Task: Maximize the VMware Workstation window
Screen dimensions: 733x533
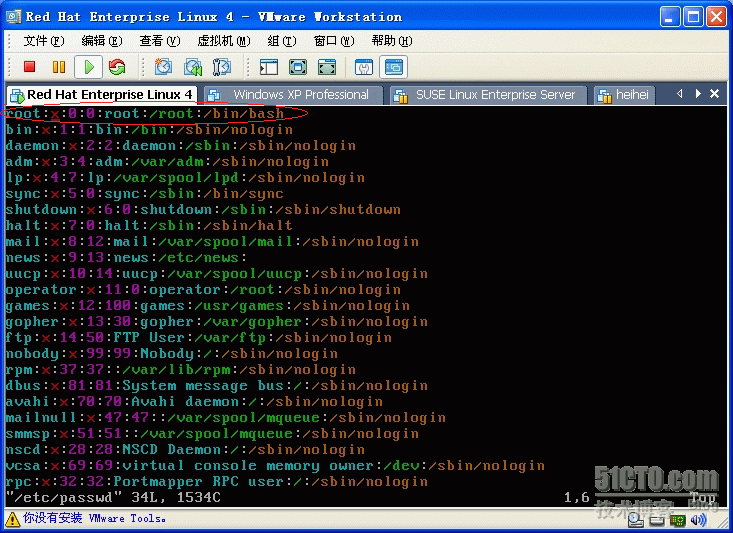Action: 693,17
